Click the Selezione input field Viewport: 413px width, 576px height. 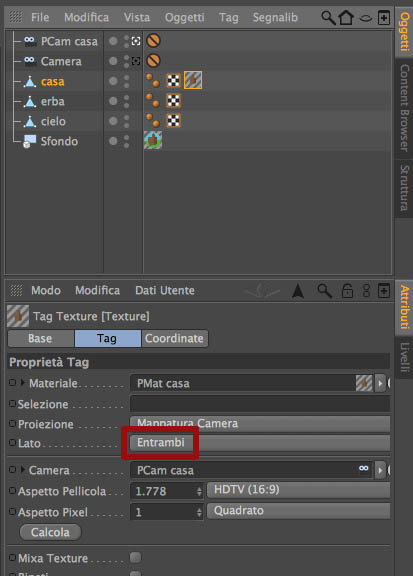[x=260, y=404]
